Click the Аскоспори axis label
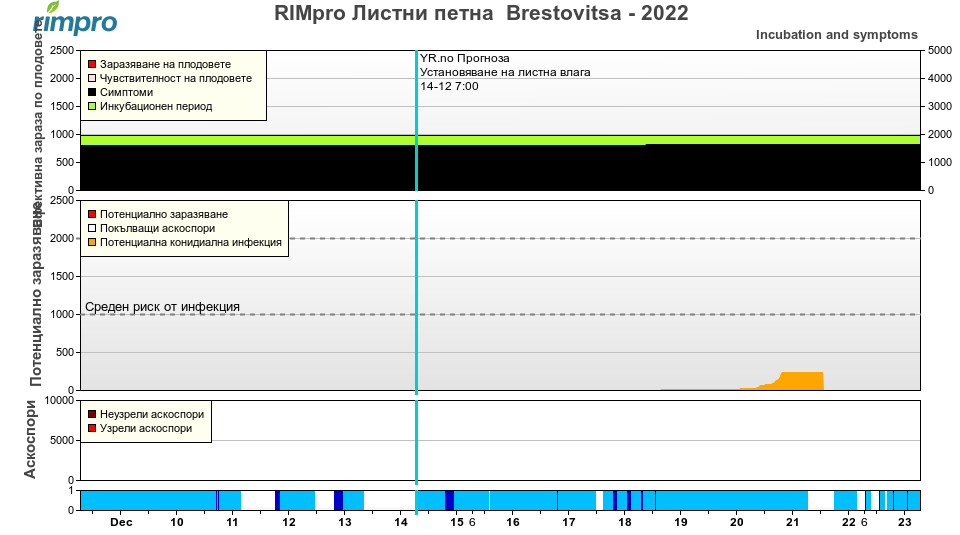960x535 pixels. point(30,440)
